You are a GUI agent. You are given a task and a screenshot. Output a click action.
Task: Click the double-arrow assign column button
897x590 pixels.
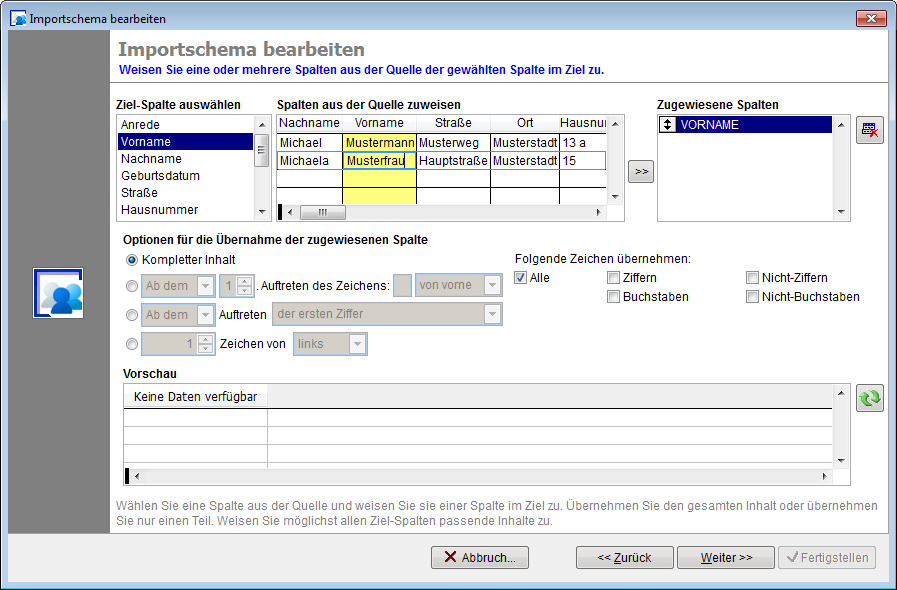(x=641, y=172)
